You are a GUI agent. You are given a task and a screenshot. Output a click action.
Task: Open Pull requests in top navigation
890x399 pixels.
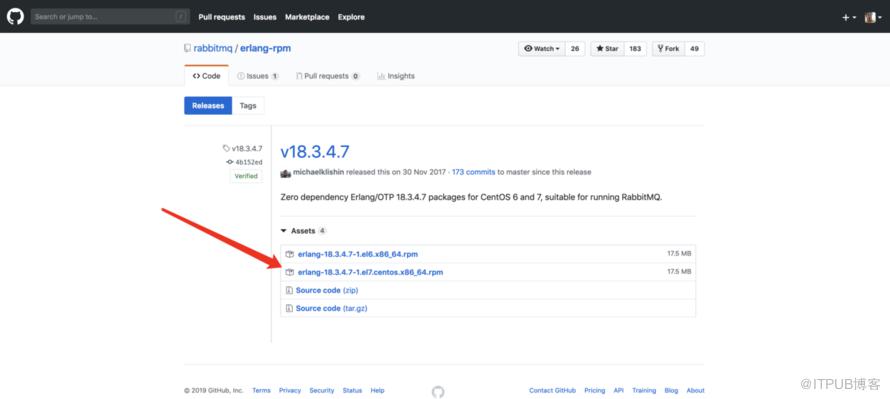221,17
